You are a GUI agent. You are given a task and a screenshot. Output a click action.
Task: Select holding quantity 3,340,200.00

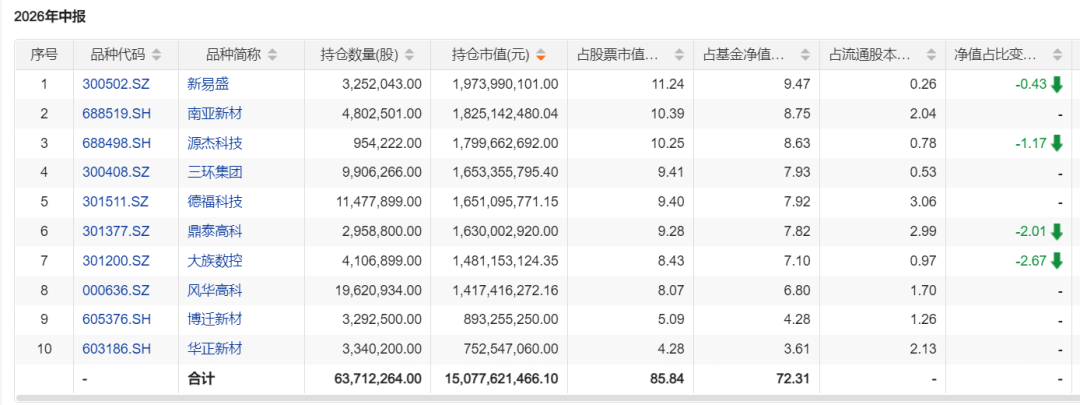click(382, 349)
